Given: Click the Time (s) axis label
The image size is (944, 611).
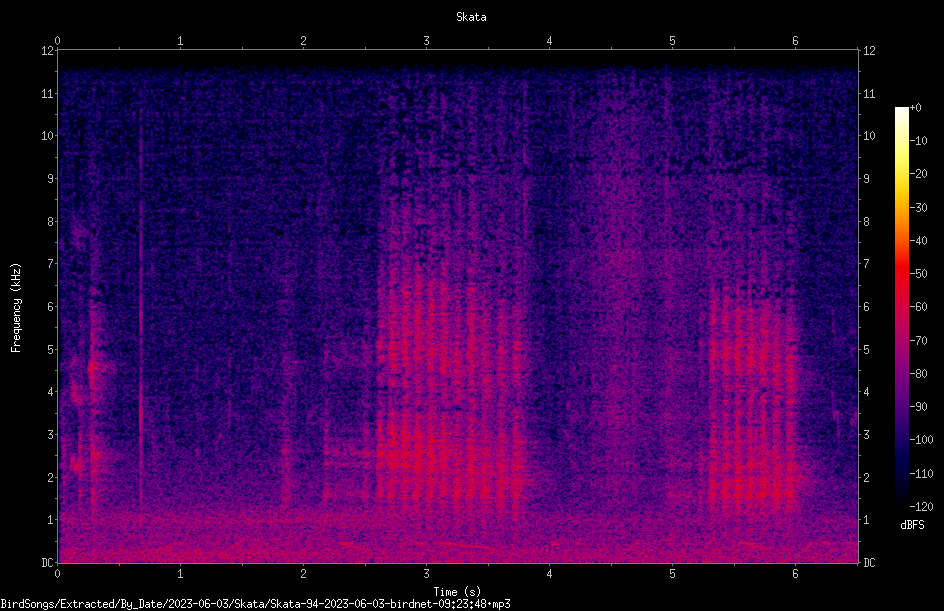Looking at the screenshot, I should [x=457, y=592].
